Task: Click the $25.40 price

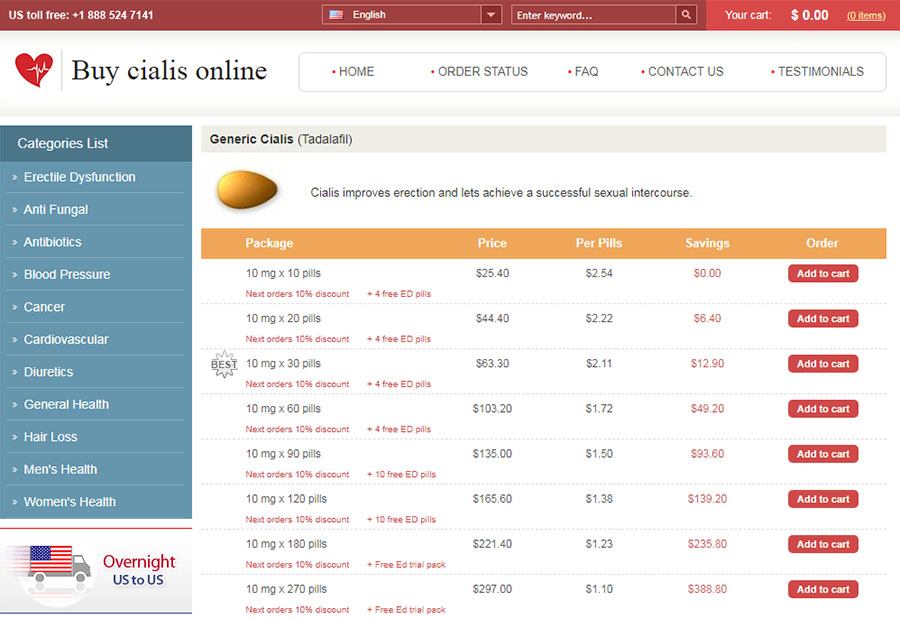Action: pos(492,273)
